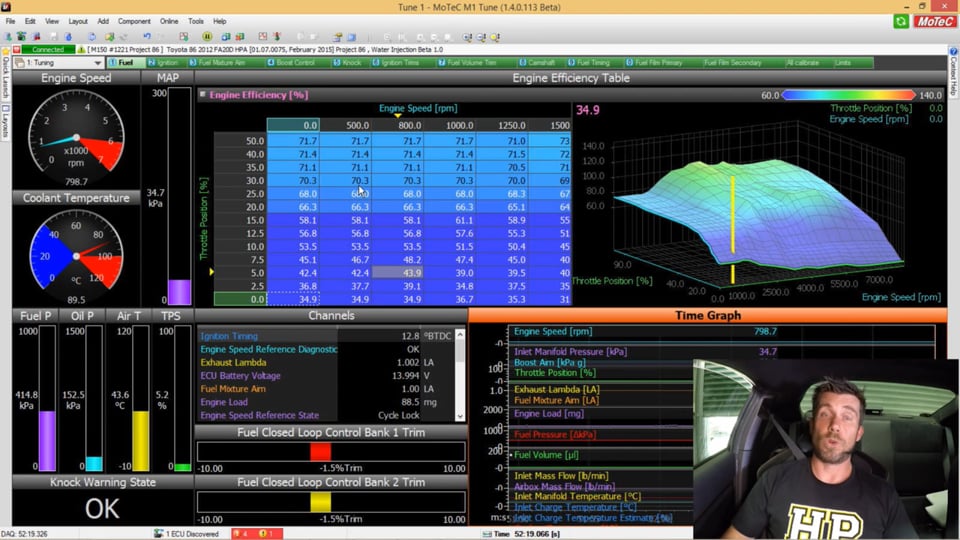Click the green refresh icon beside MoTeC logo
The width and height of the screenshot is (960, 540).
[x=901, y=21]
